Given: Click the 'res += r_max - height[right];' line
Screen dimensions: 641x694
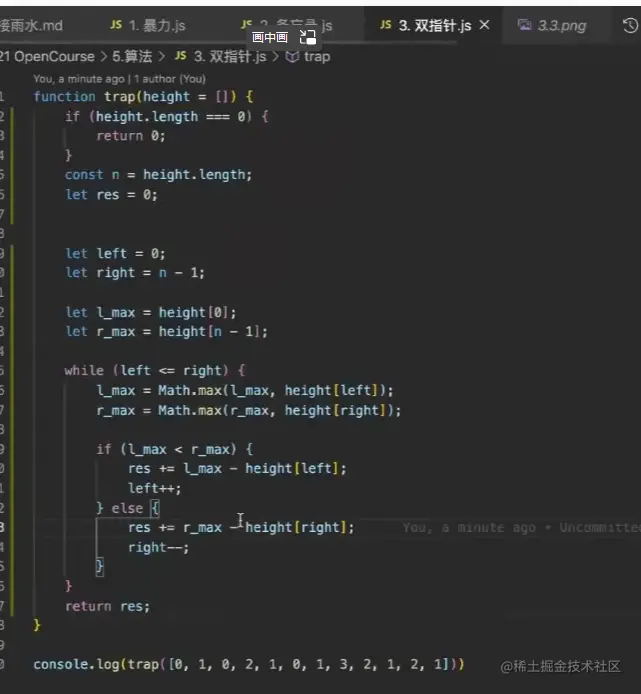Looking at the screenshot, I should click(x=241, y=528).
